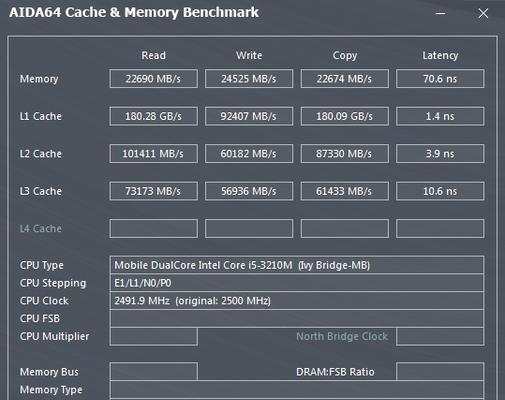Click the empty CPU FSB field
Screen dimensions: 505x400
coord(297,319)
